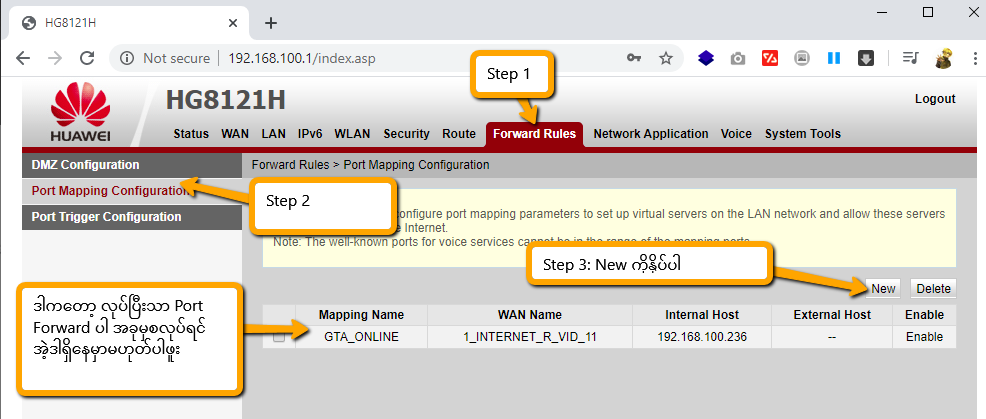The height and width of the screenshot is (419, 986).
Task: Open the Security menu
Action: [x=406, y=134]
